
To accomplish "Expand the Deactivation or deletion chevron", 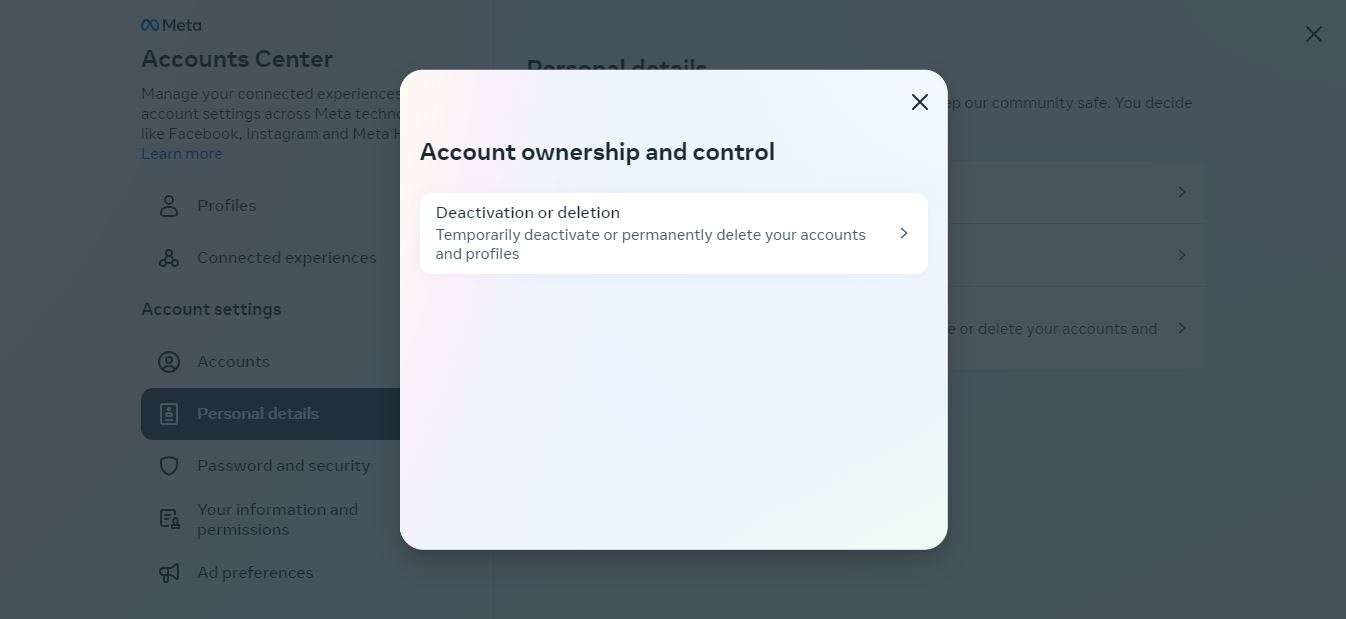I will coord(903,233).
